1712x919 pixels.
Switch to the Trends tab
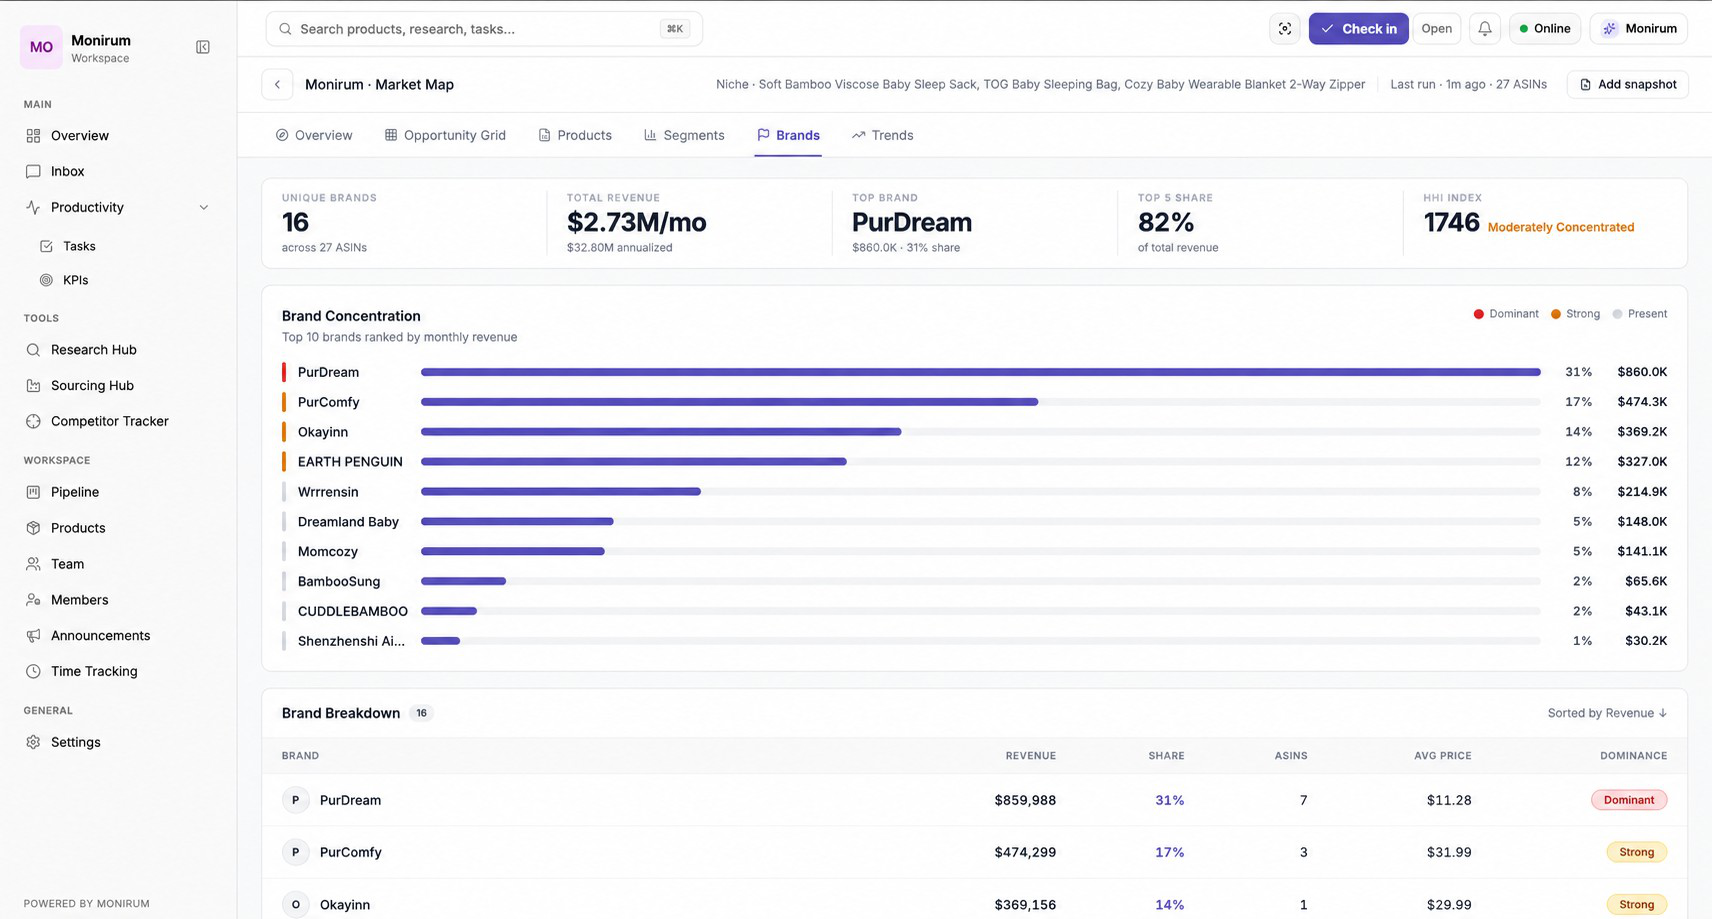click(x=882, y=135)
